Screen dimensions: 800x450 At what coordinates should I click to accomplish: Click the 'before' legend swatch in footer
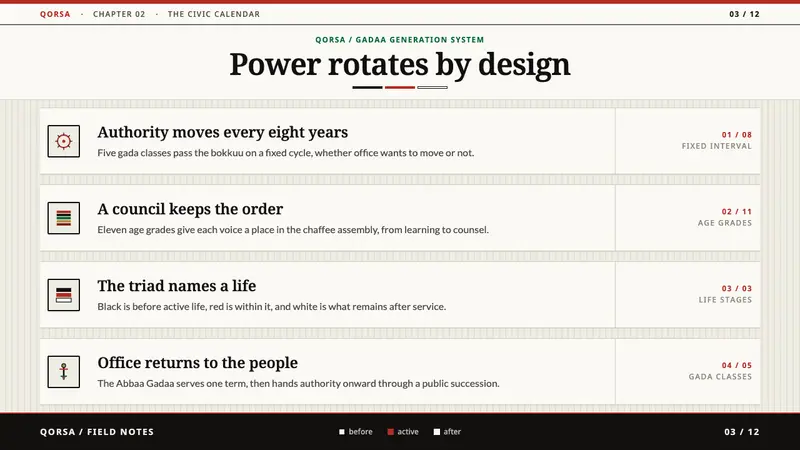click(x=342, y=432)
